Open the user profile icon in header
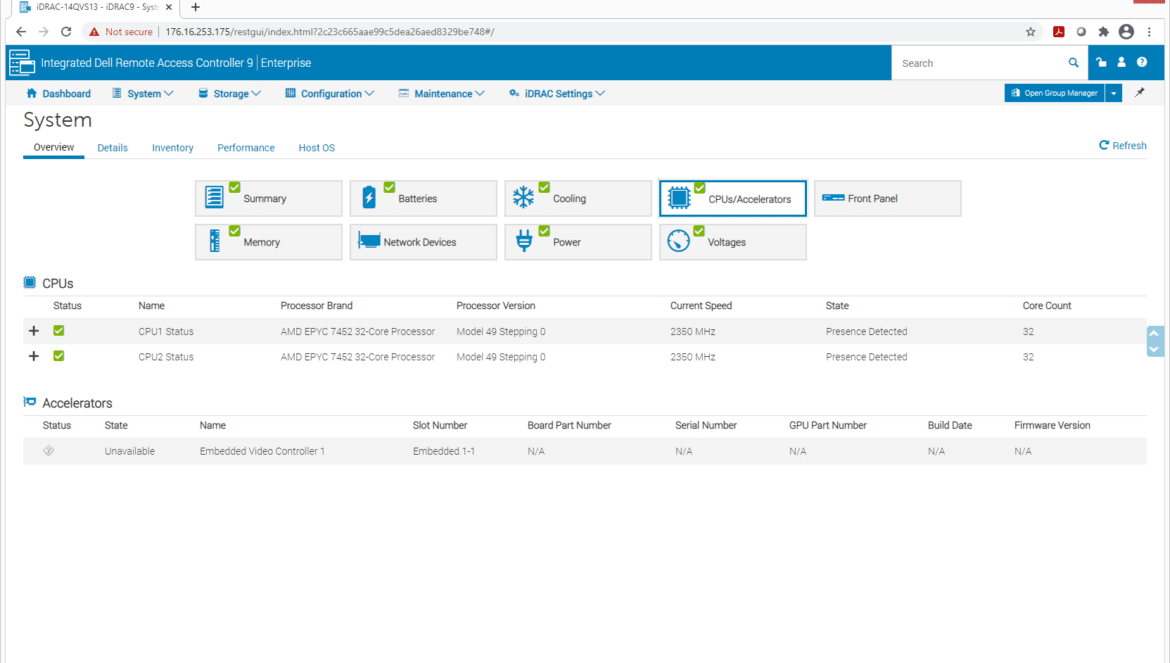Viewport: 1170px width, 663px height. tap(1121, 63)
